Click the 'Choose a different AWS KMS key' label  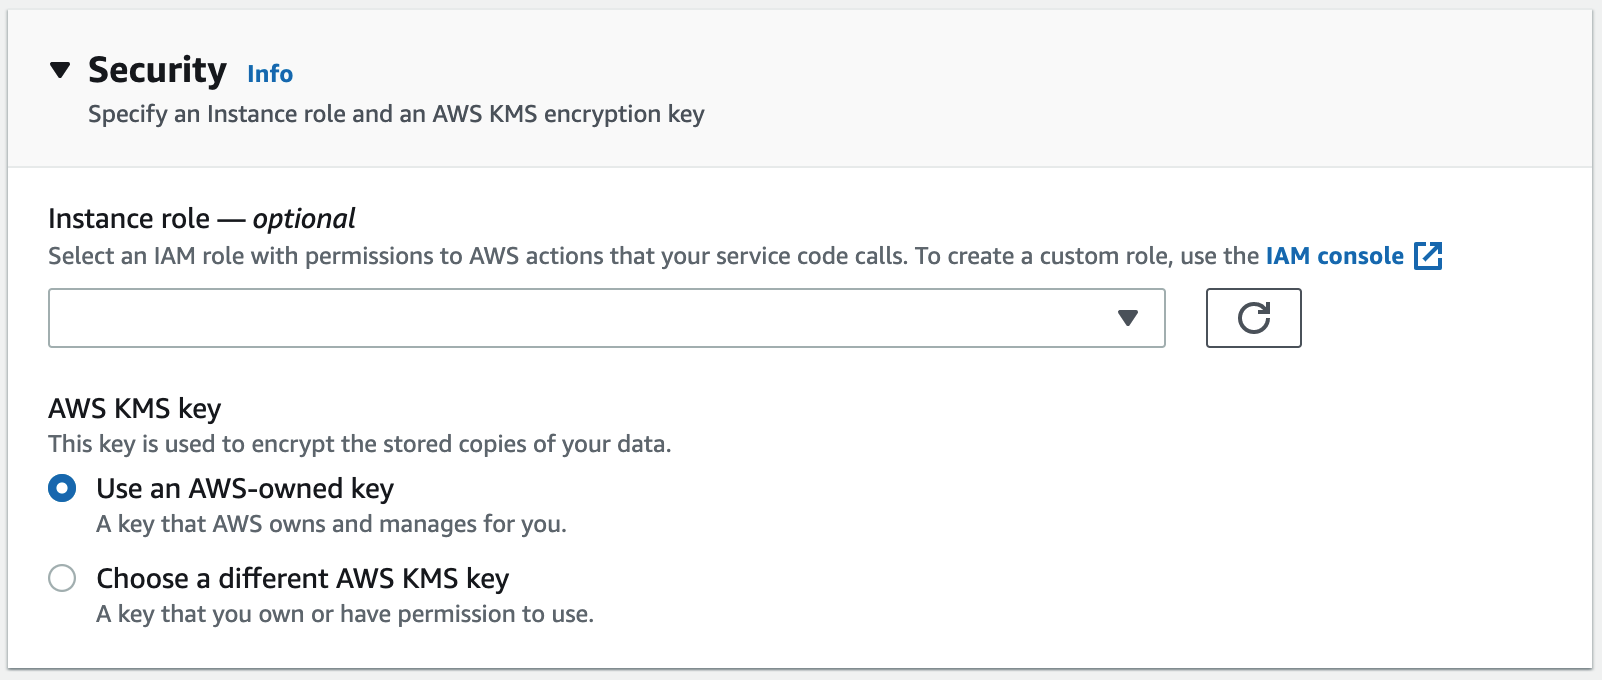click(x=303, y=578)
